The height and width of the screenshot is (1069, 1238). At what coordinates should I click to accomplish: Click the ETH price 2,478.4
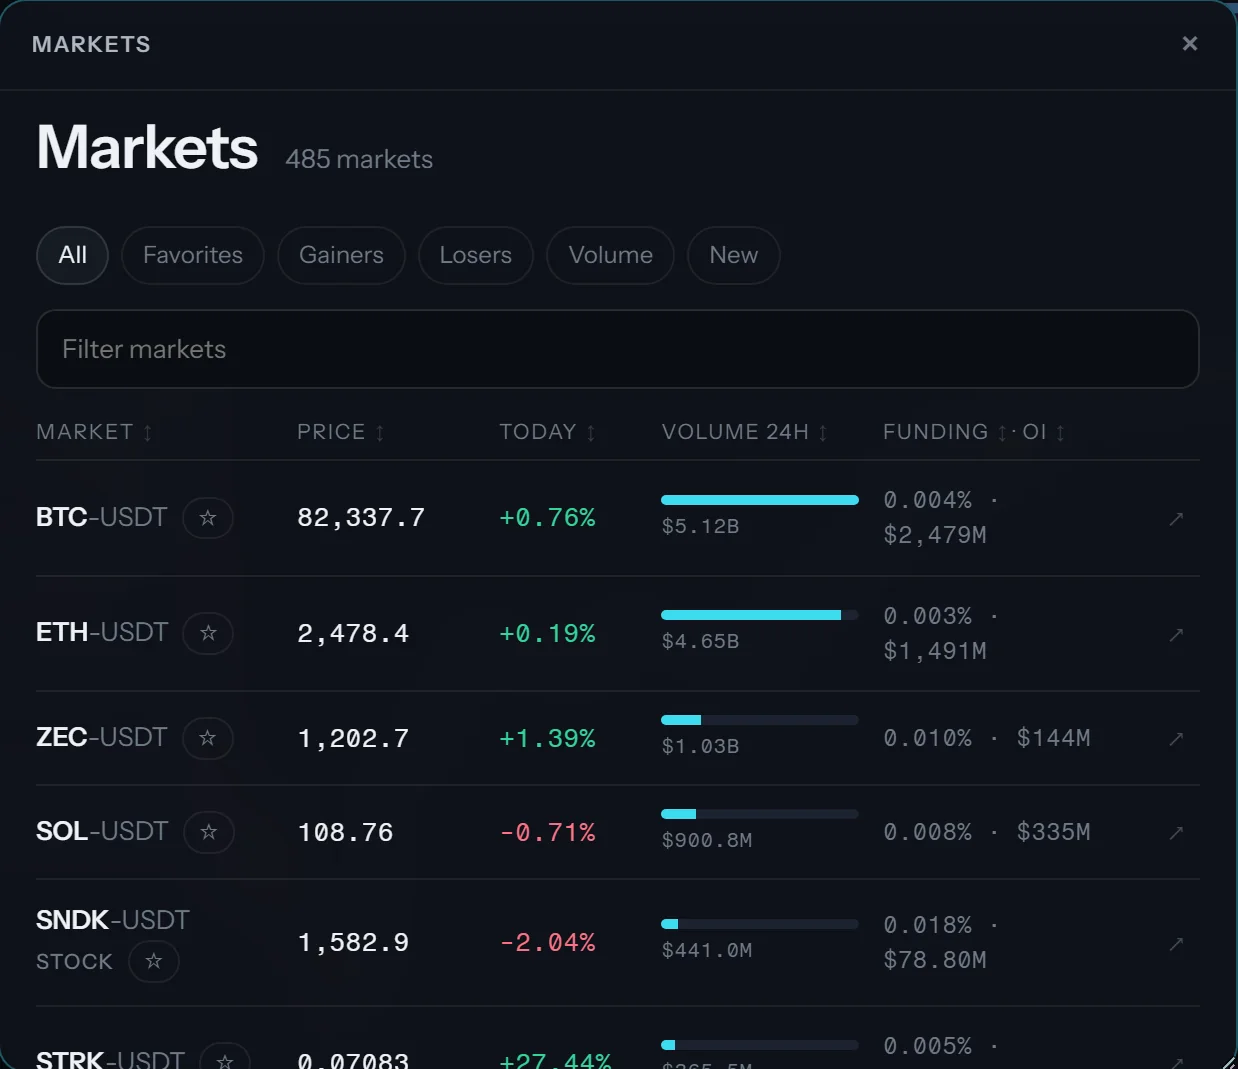(353, 634)
